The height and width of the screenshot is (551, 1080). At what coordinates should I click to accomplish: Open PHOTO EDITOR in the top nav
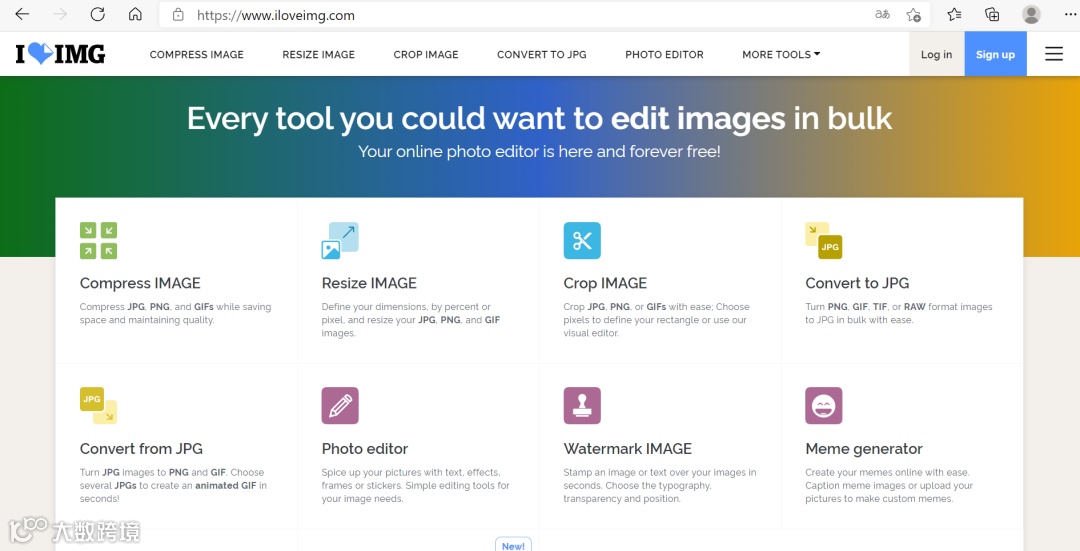(664, 54)
